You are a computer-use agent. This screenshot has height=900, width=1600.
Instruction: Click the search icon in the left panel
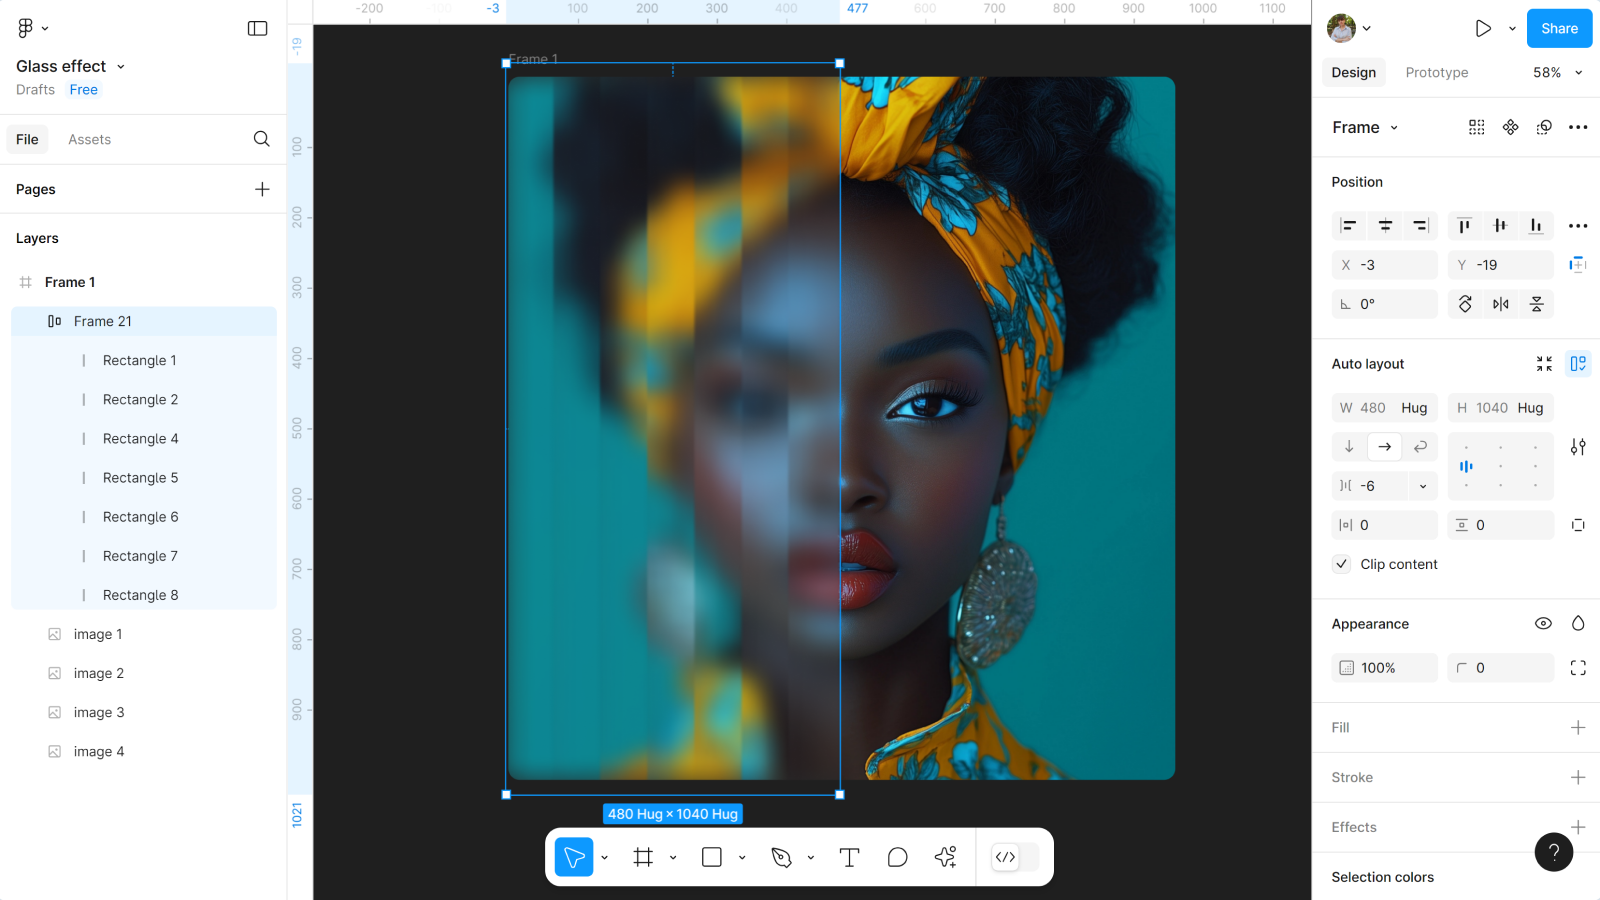(261, 139)
